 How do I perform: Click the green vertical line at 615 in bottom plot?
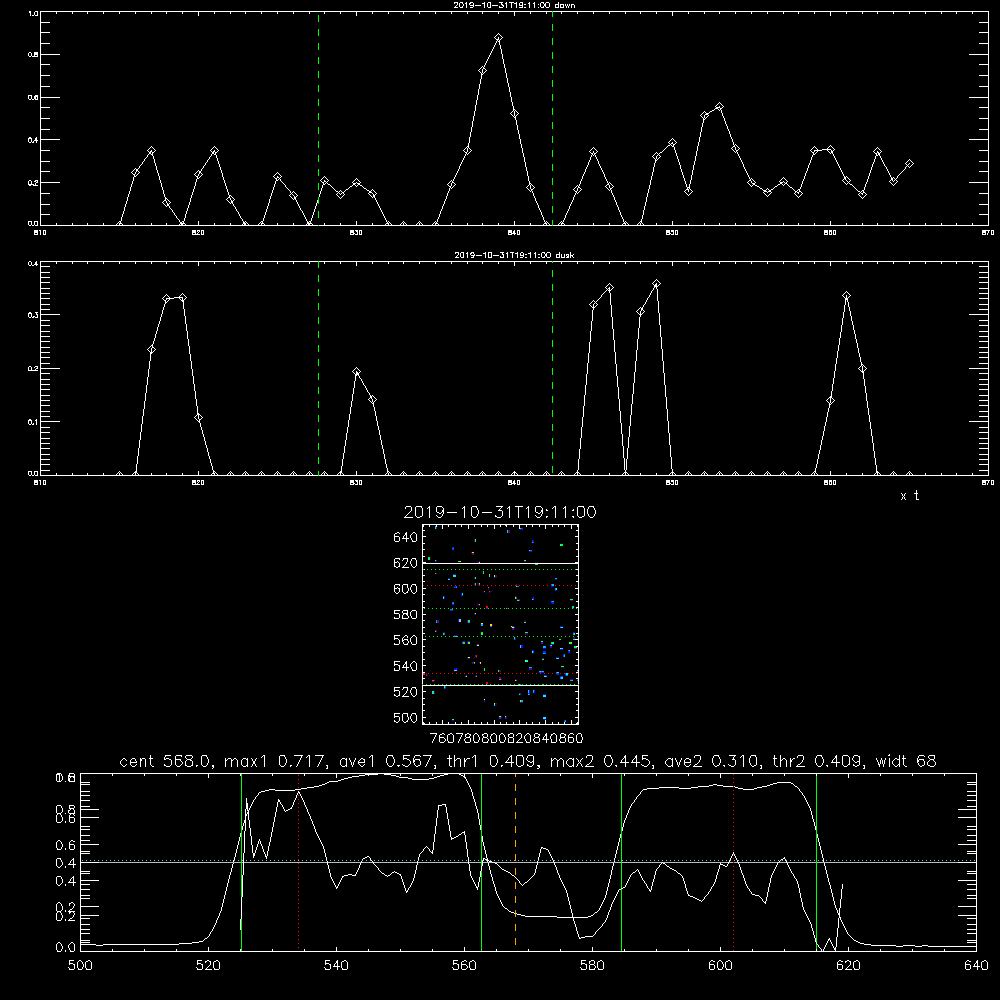pyautogui.click(x=816, y=861)
